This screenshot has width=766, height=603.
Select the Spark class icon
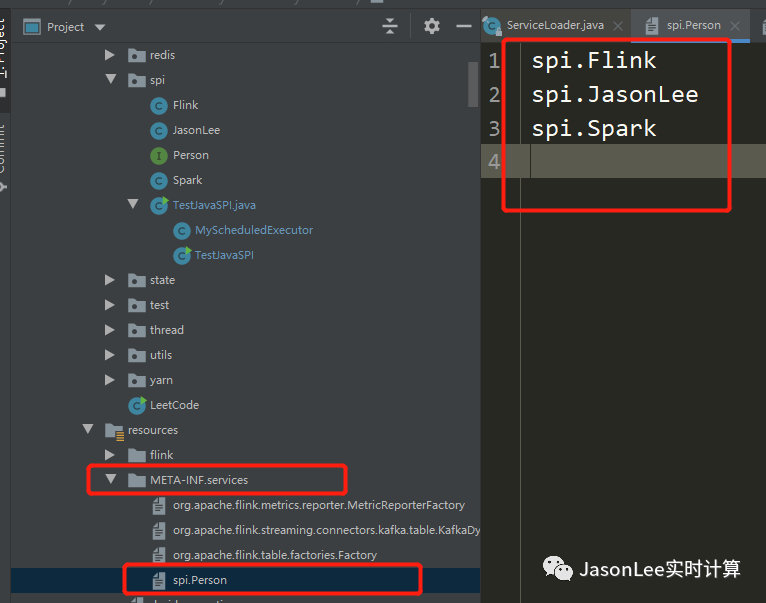point(159,180)
